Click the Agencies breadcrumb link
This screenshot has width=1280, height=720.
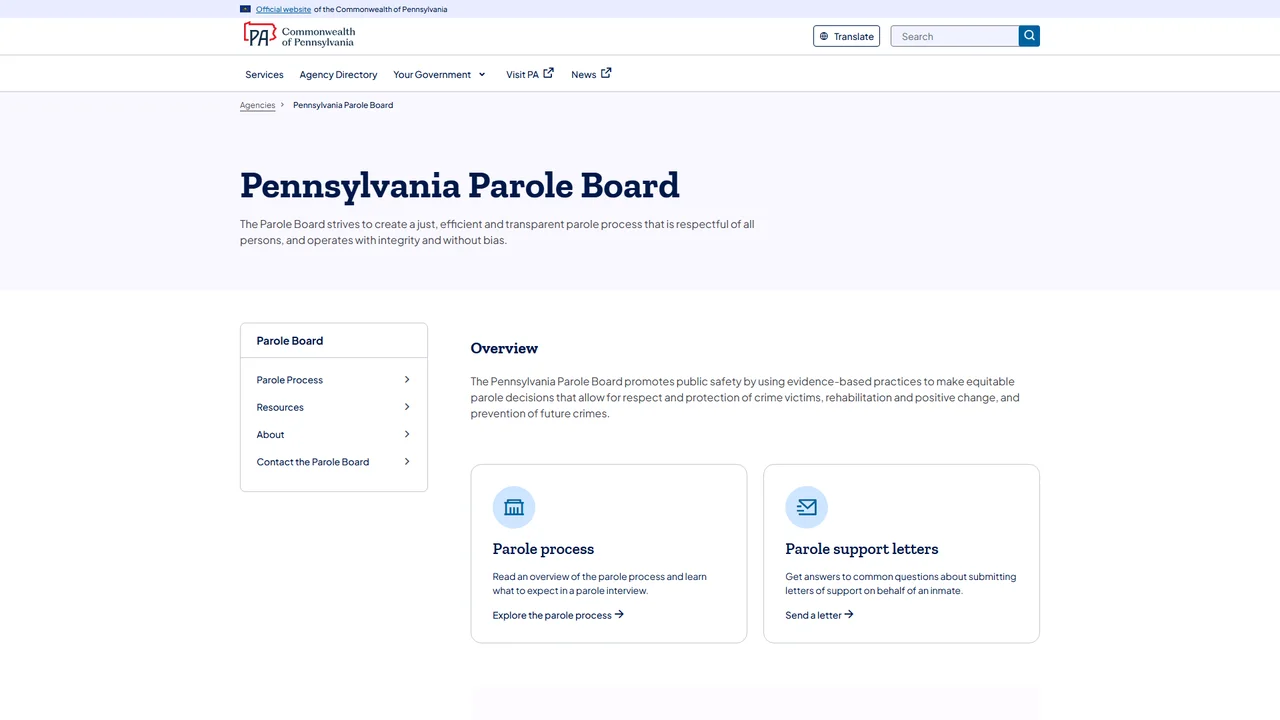tap(257, 105)
